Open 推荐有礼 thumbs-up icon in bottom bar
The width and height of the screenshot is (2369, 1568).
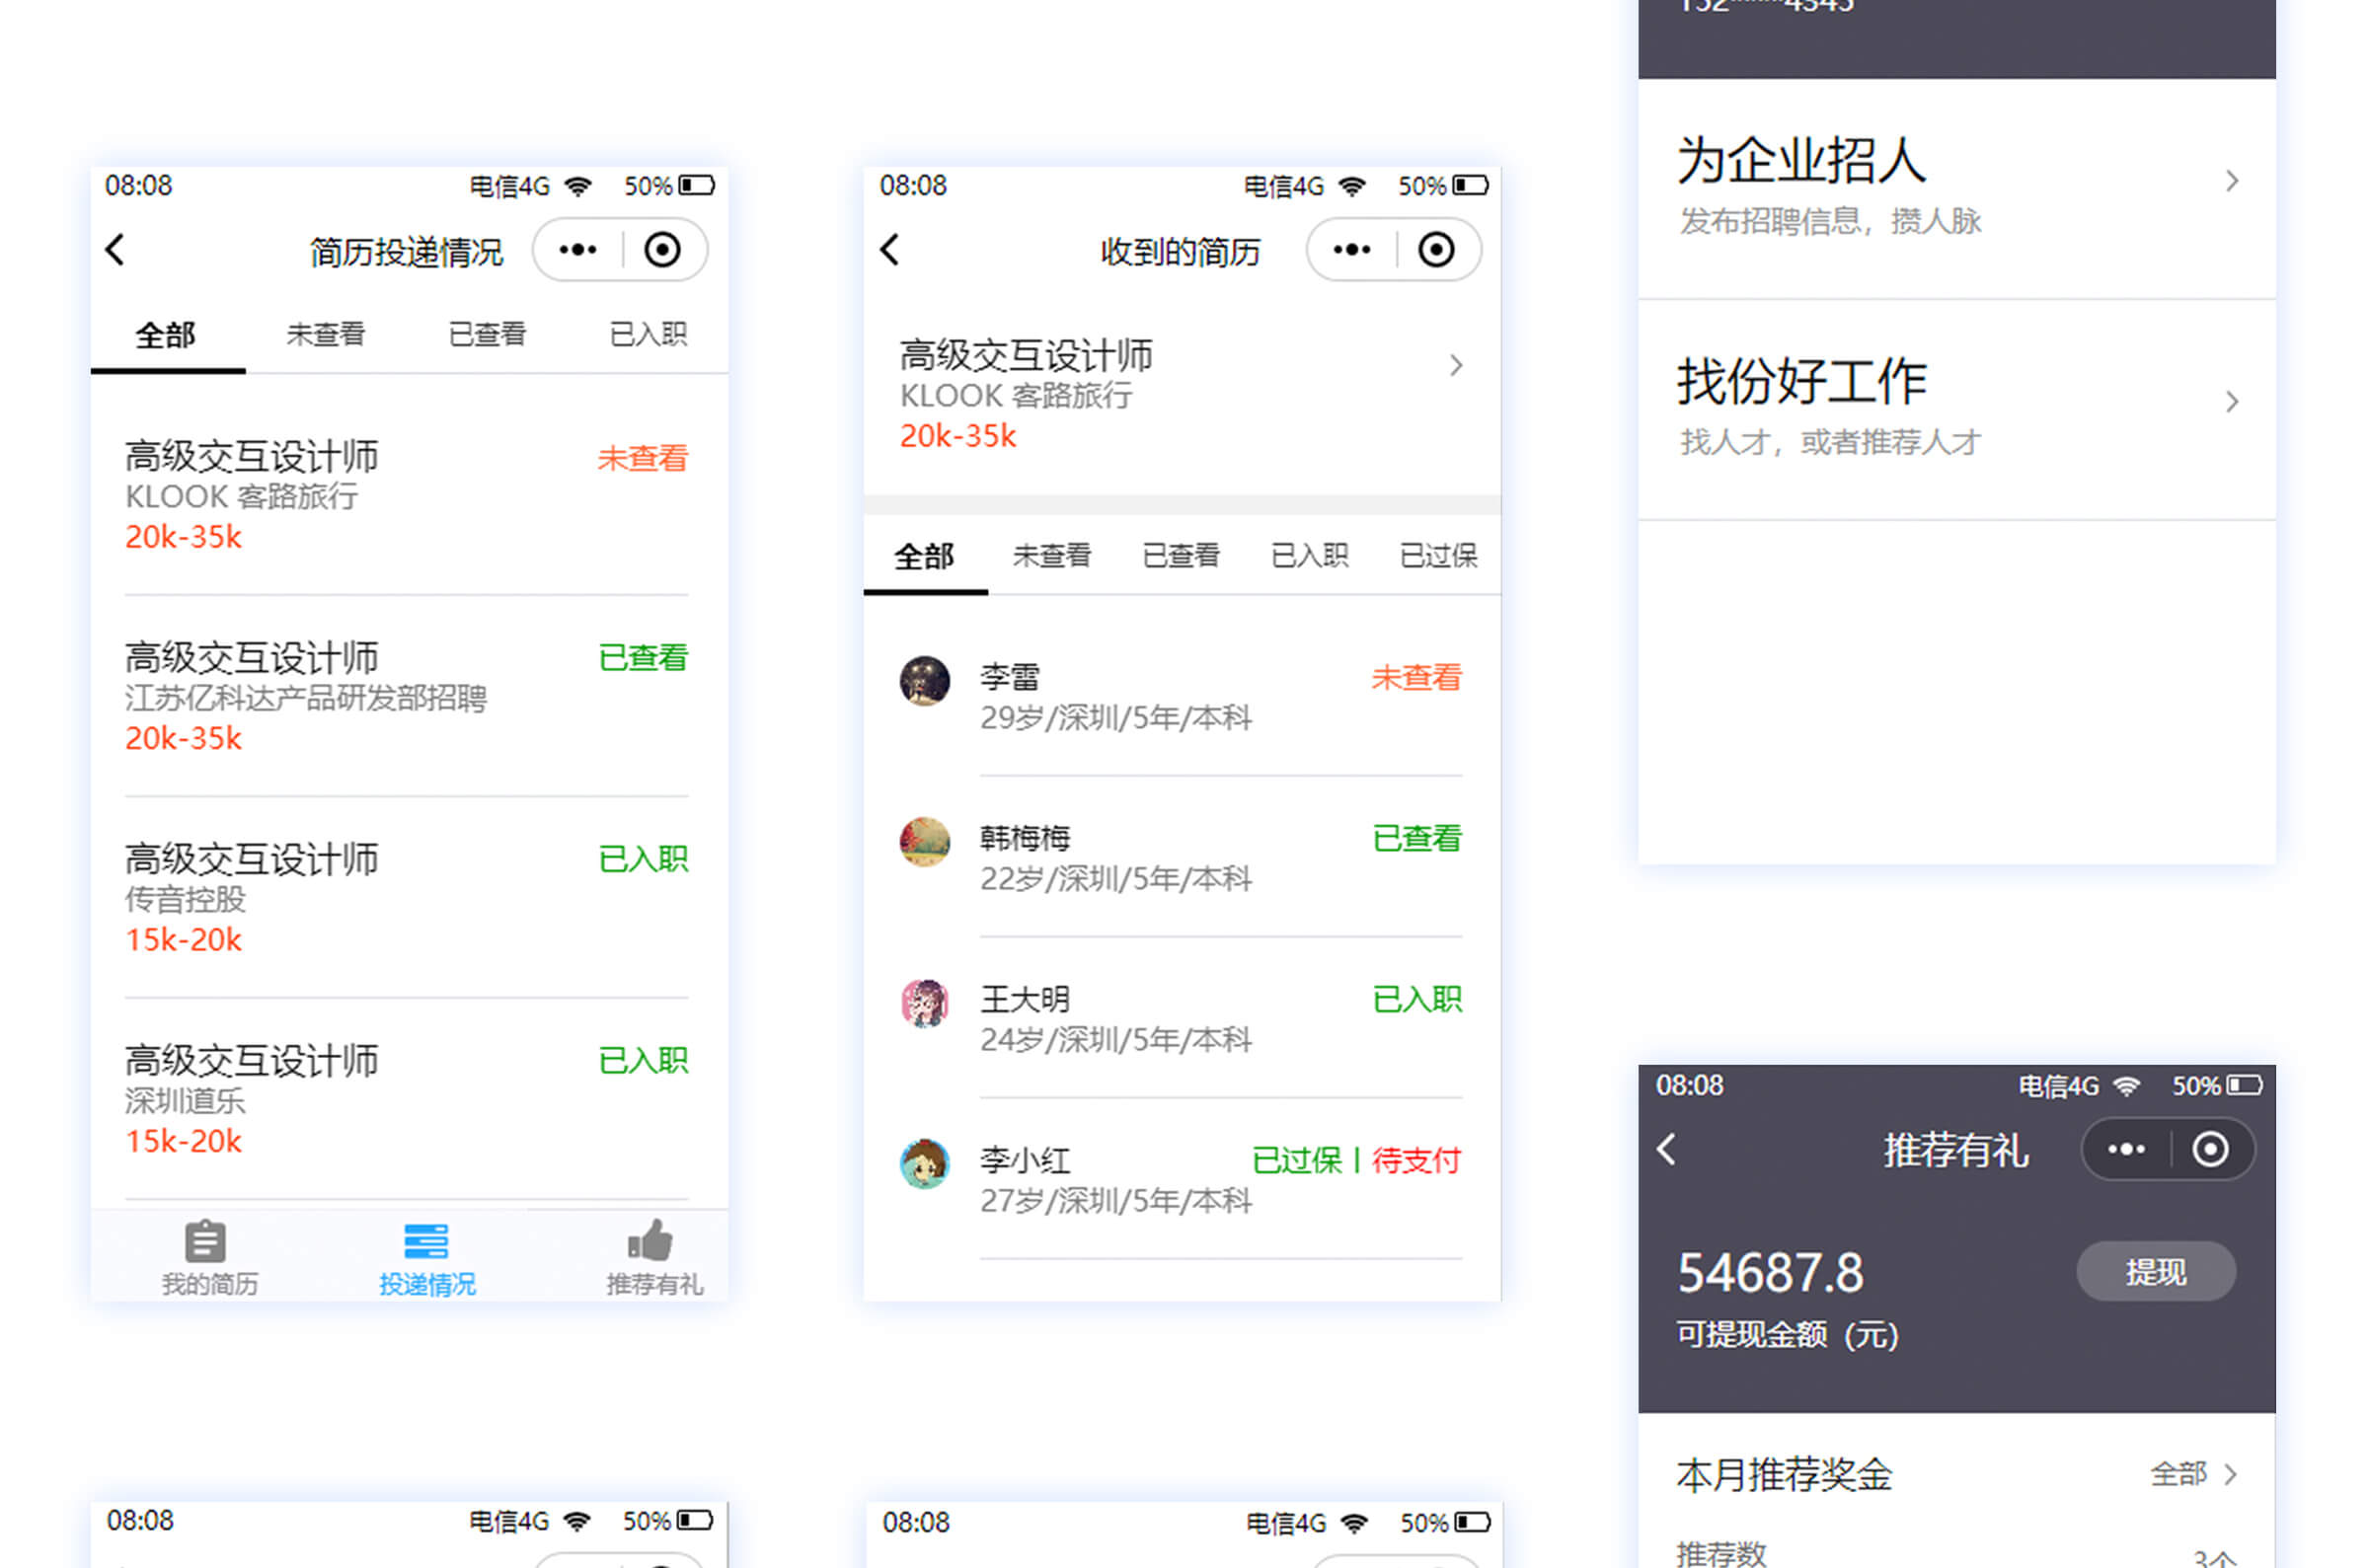pos(650,1242)
